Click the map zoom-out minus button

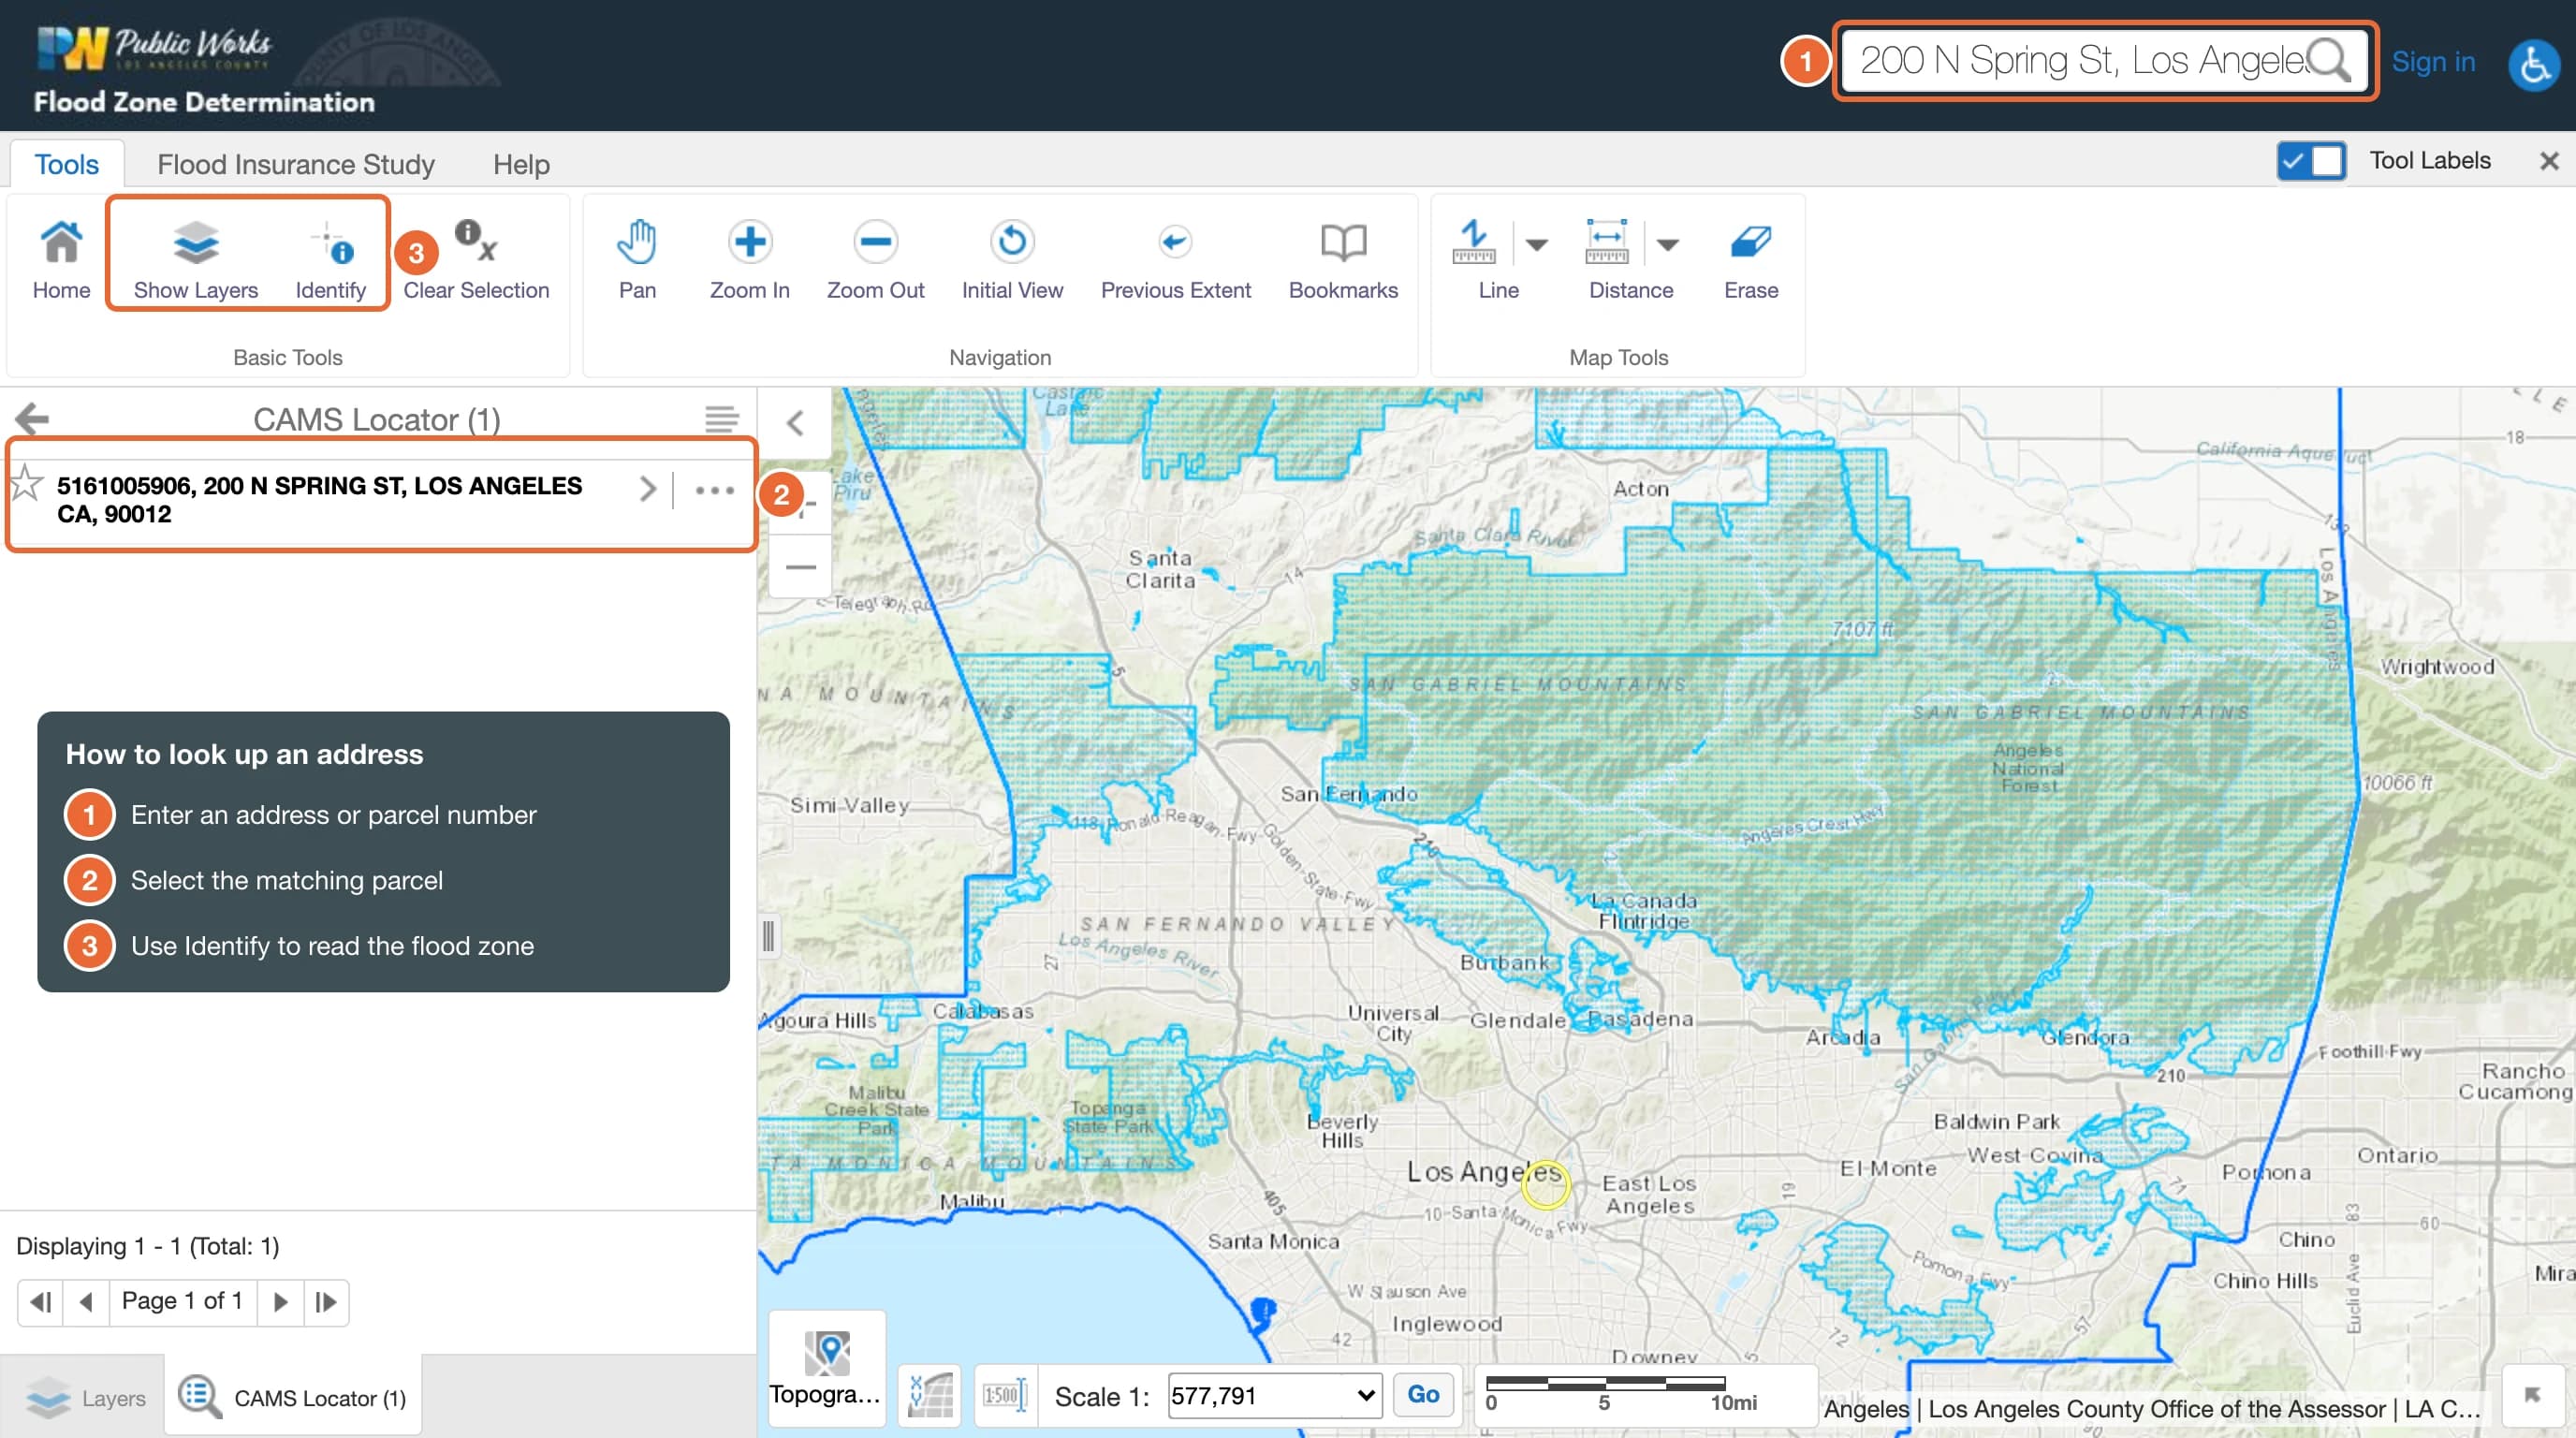click(x=800, y=566)
